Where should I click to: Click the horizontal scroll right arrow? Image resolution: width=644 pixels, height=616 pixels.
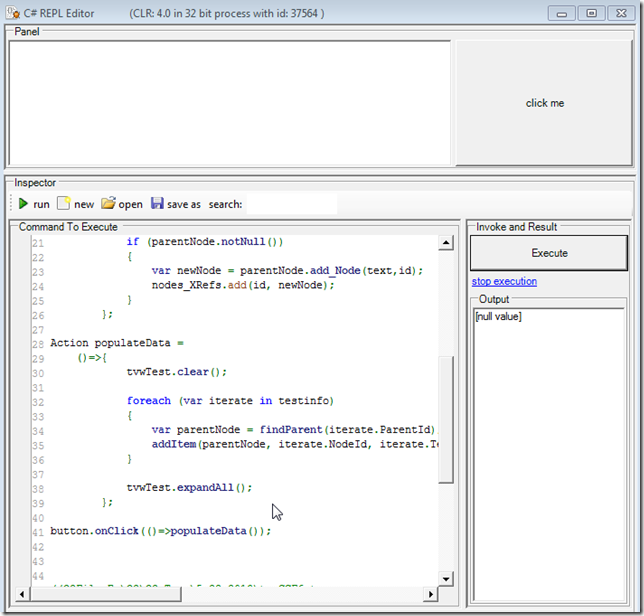[x=430, y=594]
